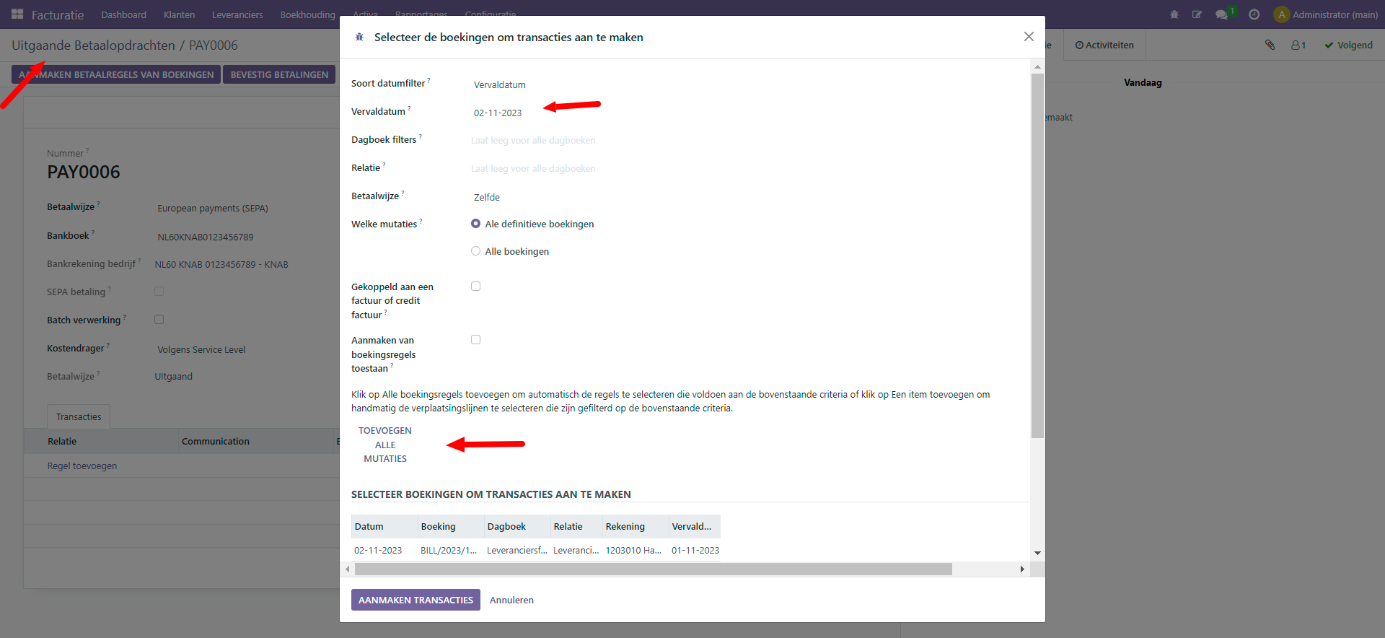Screen dimensions: 1385x638
Task: Open the activities clock icon in navbar
Action: coord(1254,15)
